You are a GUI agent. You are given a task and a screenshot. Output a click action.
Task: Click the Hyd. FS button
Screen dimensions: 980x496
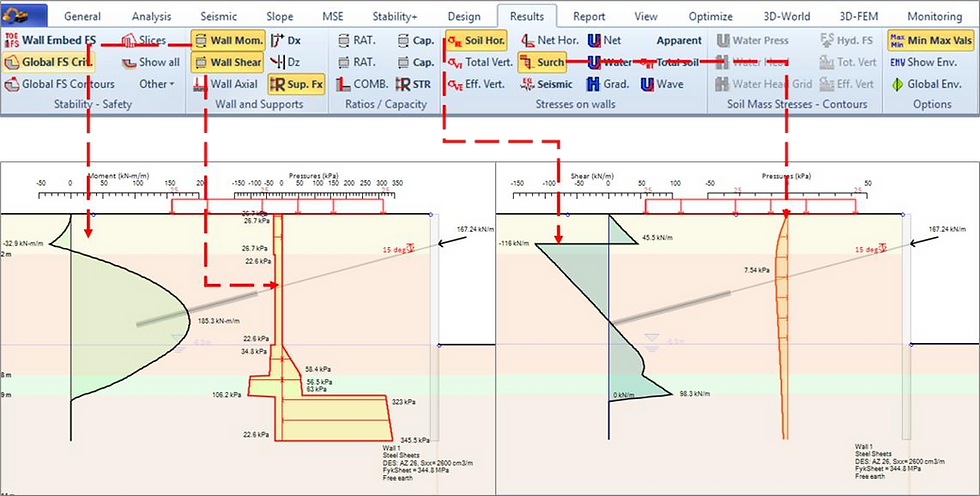click(846, 41)
